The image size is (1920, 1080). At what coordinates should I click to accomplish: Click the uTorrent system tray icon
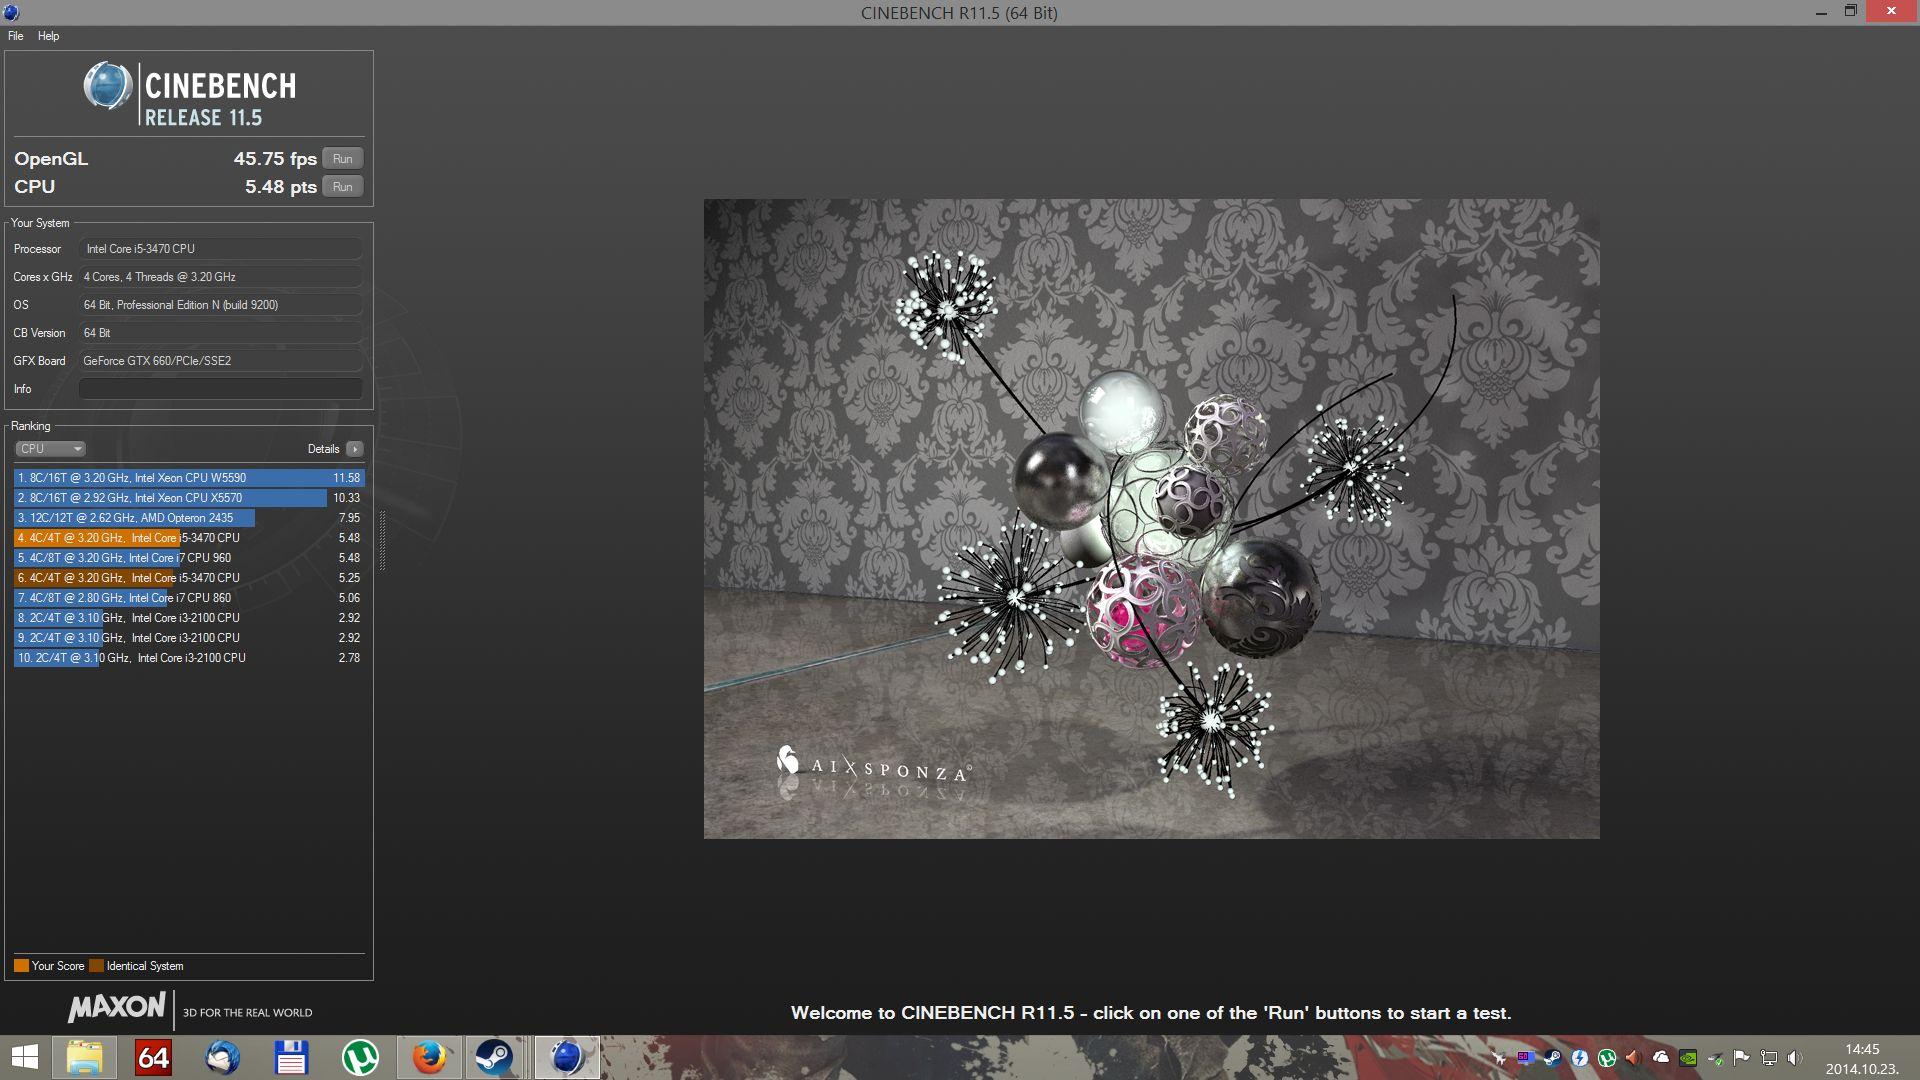pos(1607,1058)
